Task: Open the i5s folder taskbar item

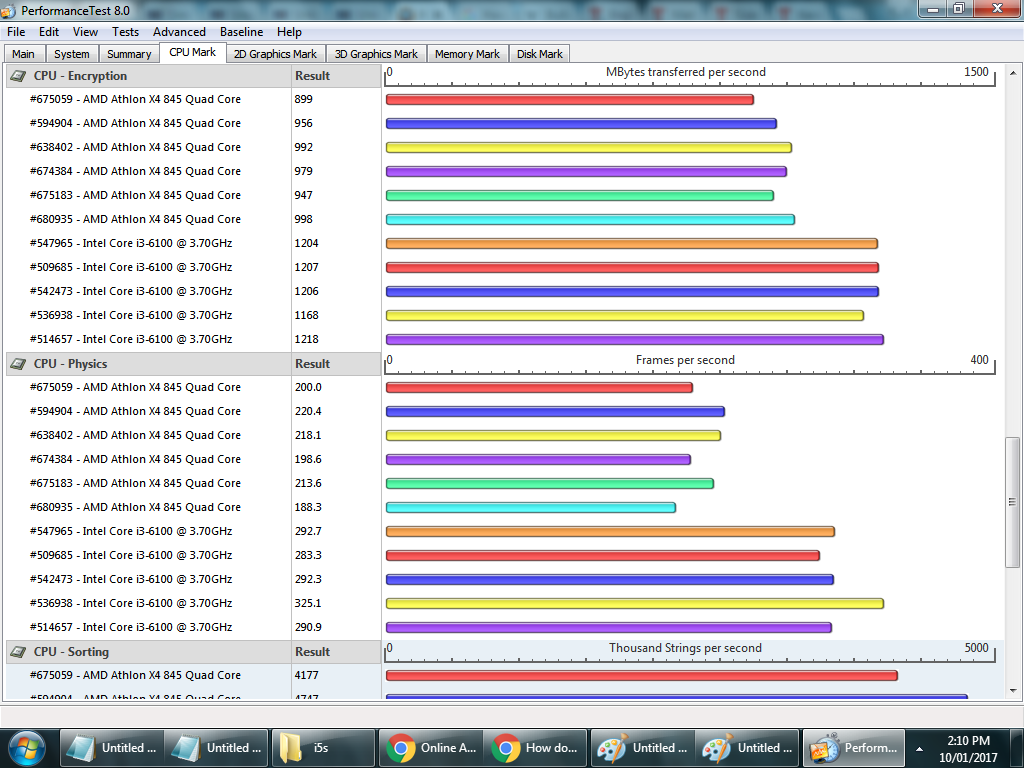Action: (323, 748)
